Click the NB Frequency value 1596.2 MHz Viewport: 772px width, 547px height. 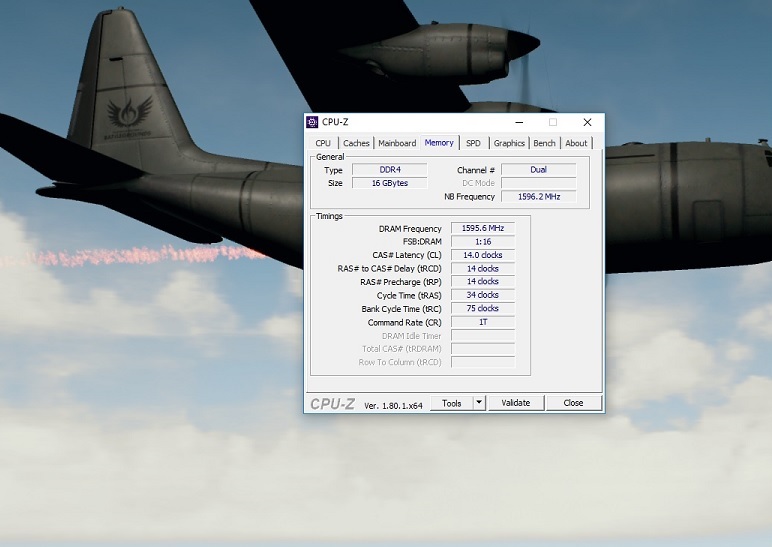[x=539, y=196]
